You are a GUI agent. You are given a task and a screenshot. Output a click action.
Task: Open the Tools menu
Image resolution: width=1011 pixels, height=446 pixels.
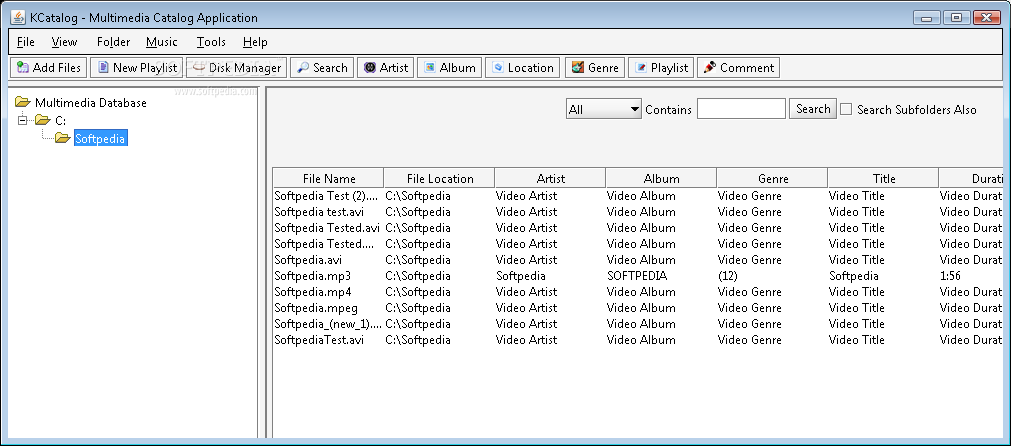tap(211, 42)
